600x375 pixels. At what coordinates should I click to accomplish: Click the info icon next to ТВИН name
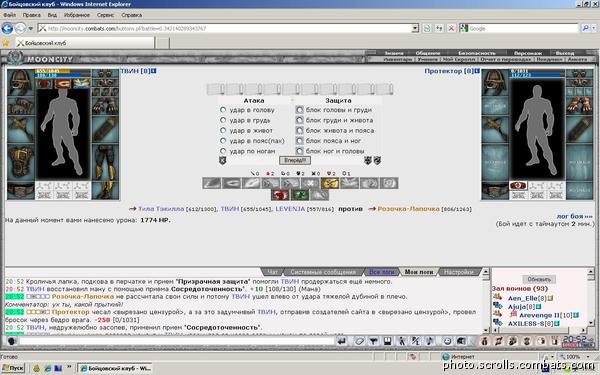(x=154, y=71)
